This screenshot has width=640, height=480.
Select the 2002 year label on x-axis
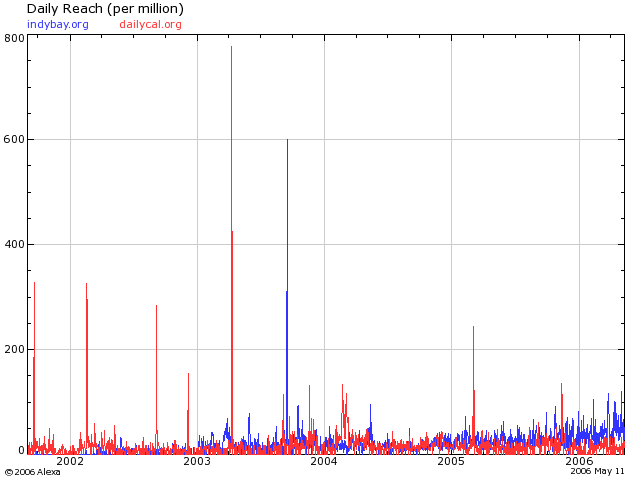tap(70, 462)
